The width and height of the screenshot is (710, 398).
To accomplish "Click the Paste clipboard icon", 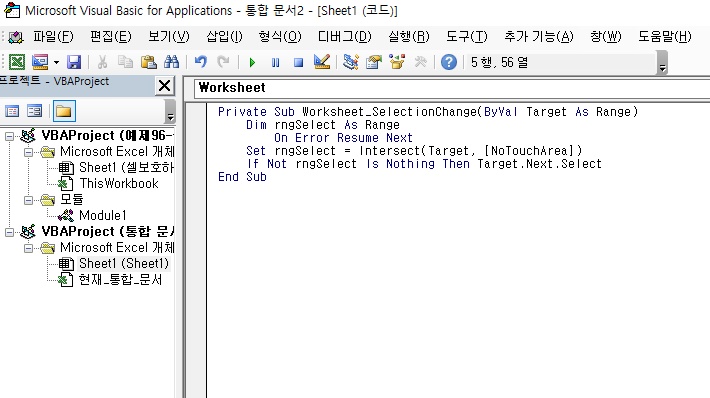I will click(x=149, y=62).
